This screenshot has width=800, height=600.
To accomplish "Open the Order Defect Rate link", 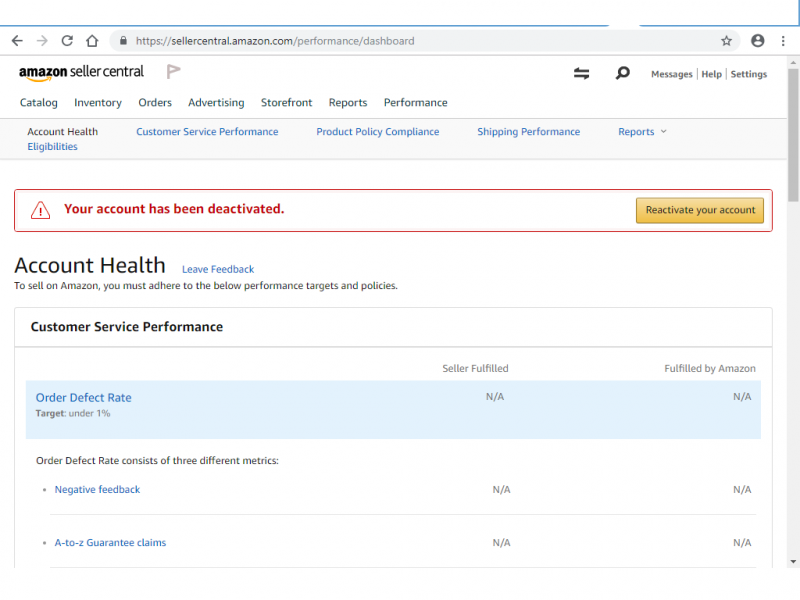I will pos(84,397).
